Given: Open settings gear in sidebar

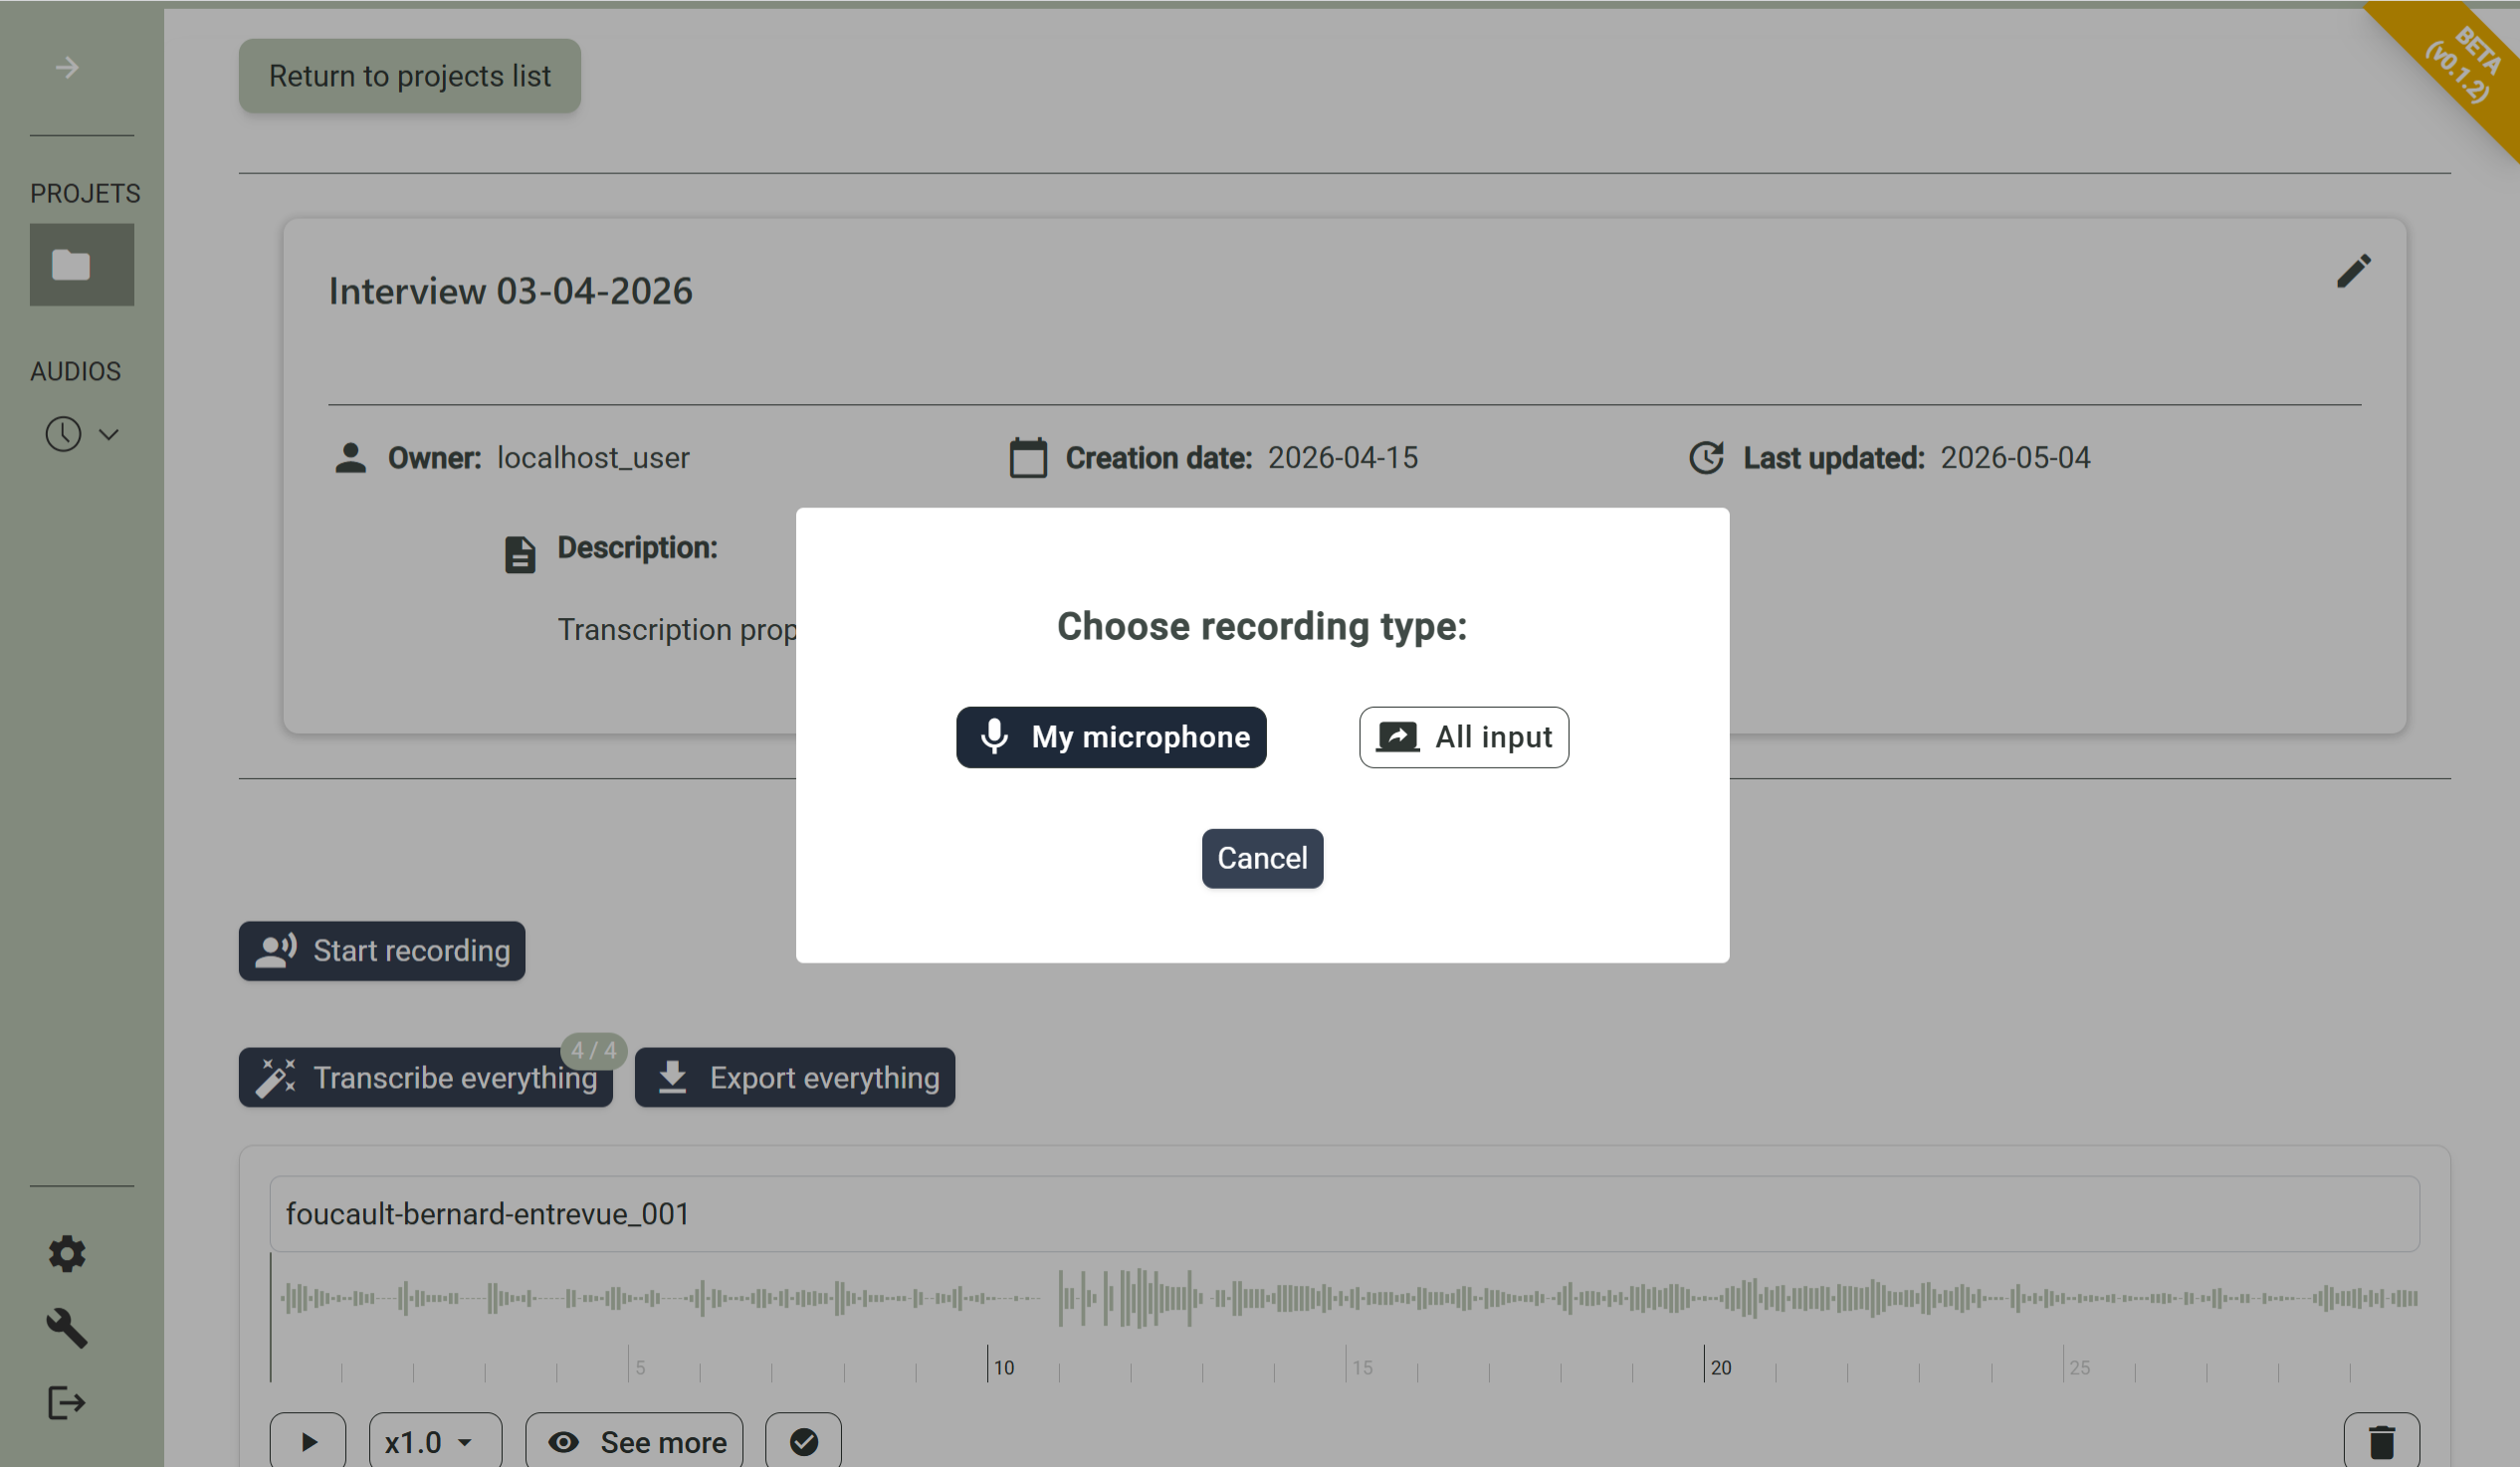Looking at the screenshot, I should pos(67,1253).
